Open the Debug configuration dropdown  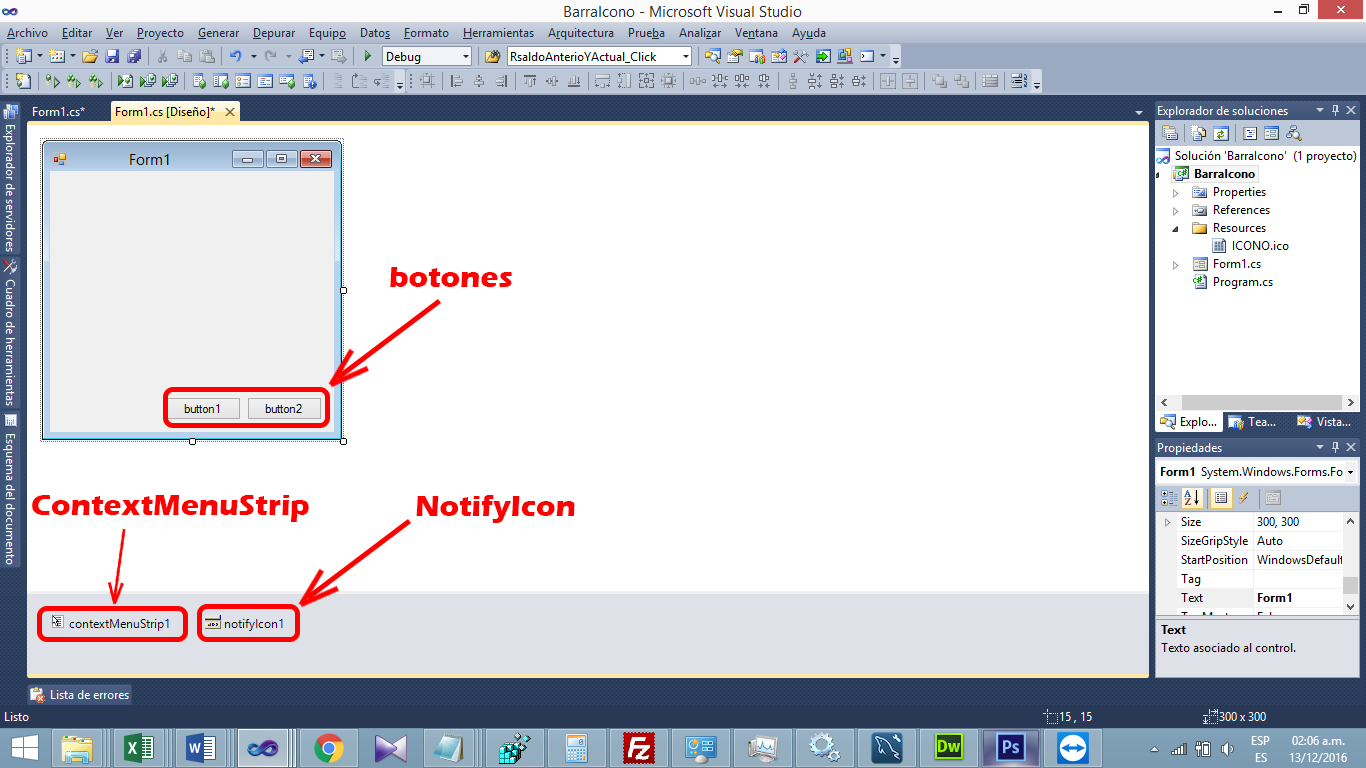point(463,56)
